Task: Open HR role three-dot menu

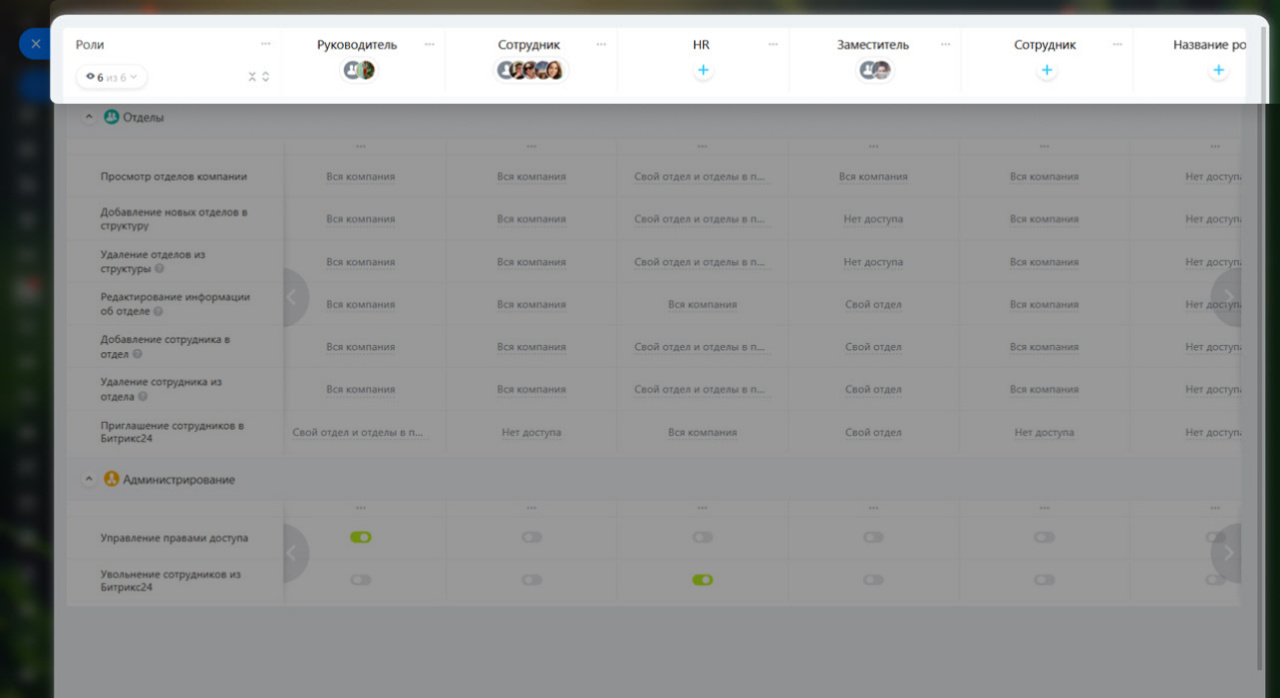Action: [772, 44]
